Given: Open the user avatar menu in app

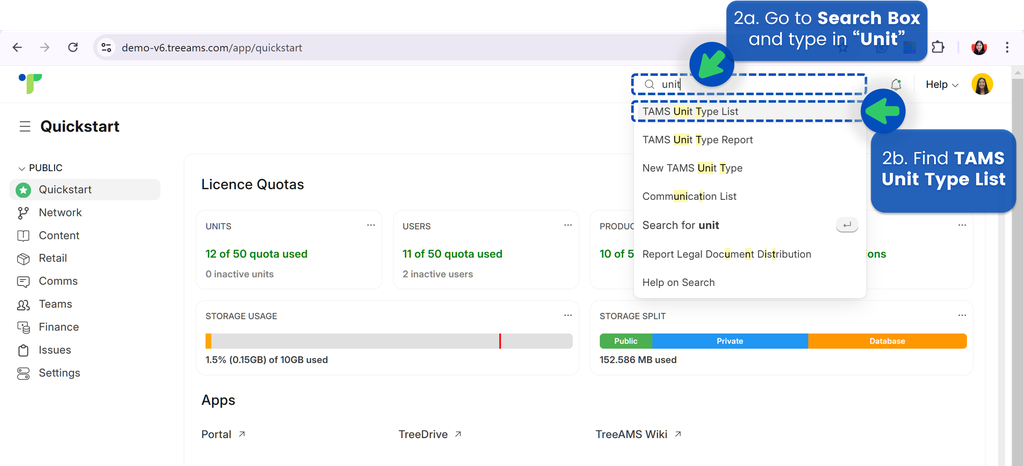Looking at the screenshot, I should coord(982,84).
